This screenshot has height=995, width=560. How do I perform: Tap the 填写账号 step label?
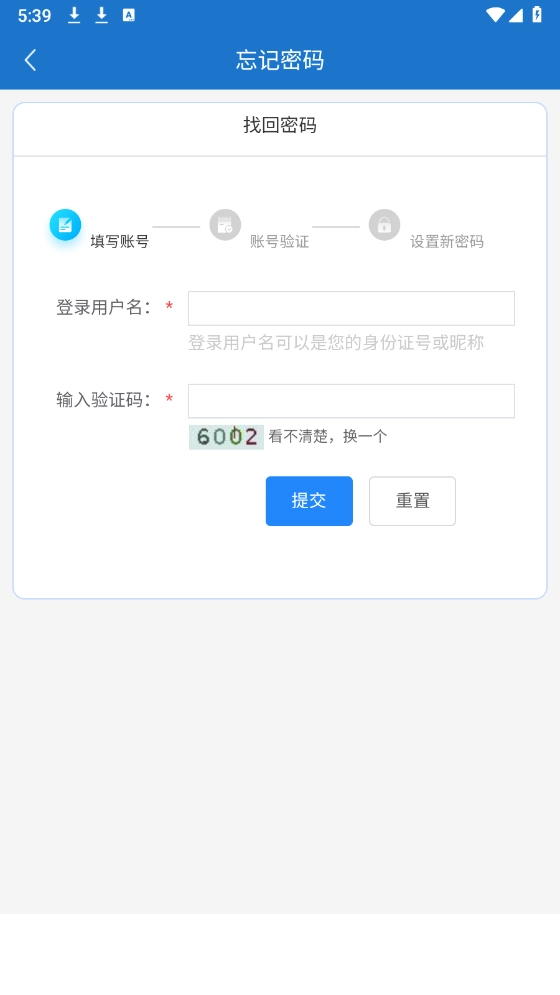click(119, 242)
